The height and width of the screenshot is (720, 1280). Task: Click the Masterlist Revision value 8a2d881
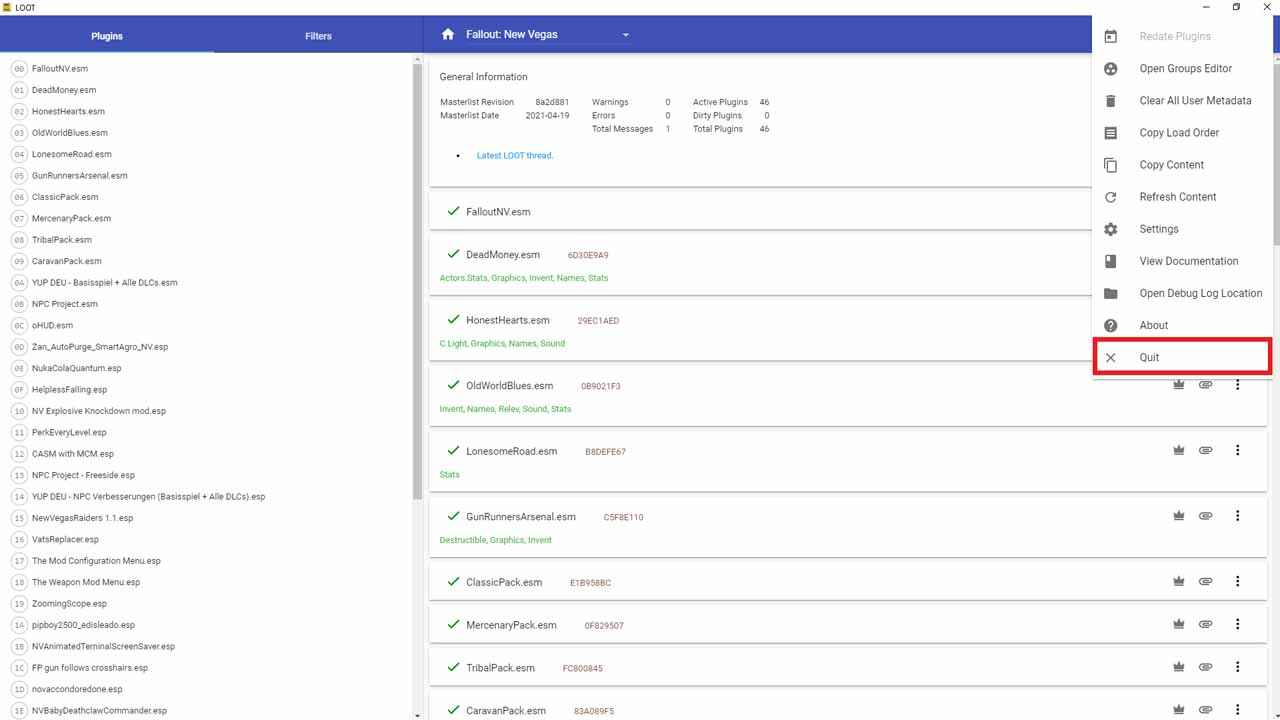(x=552, y=102)
